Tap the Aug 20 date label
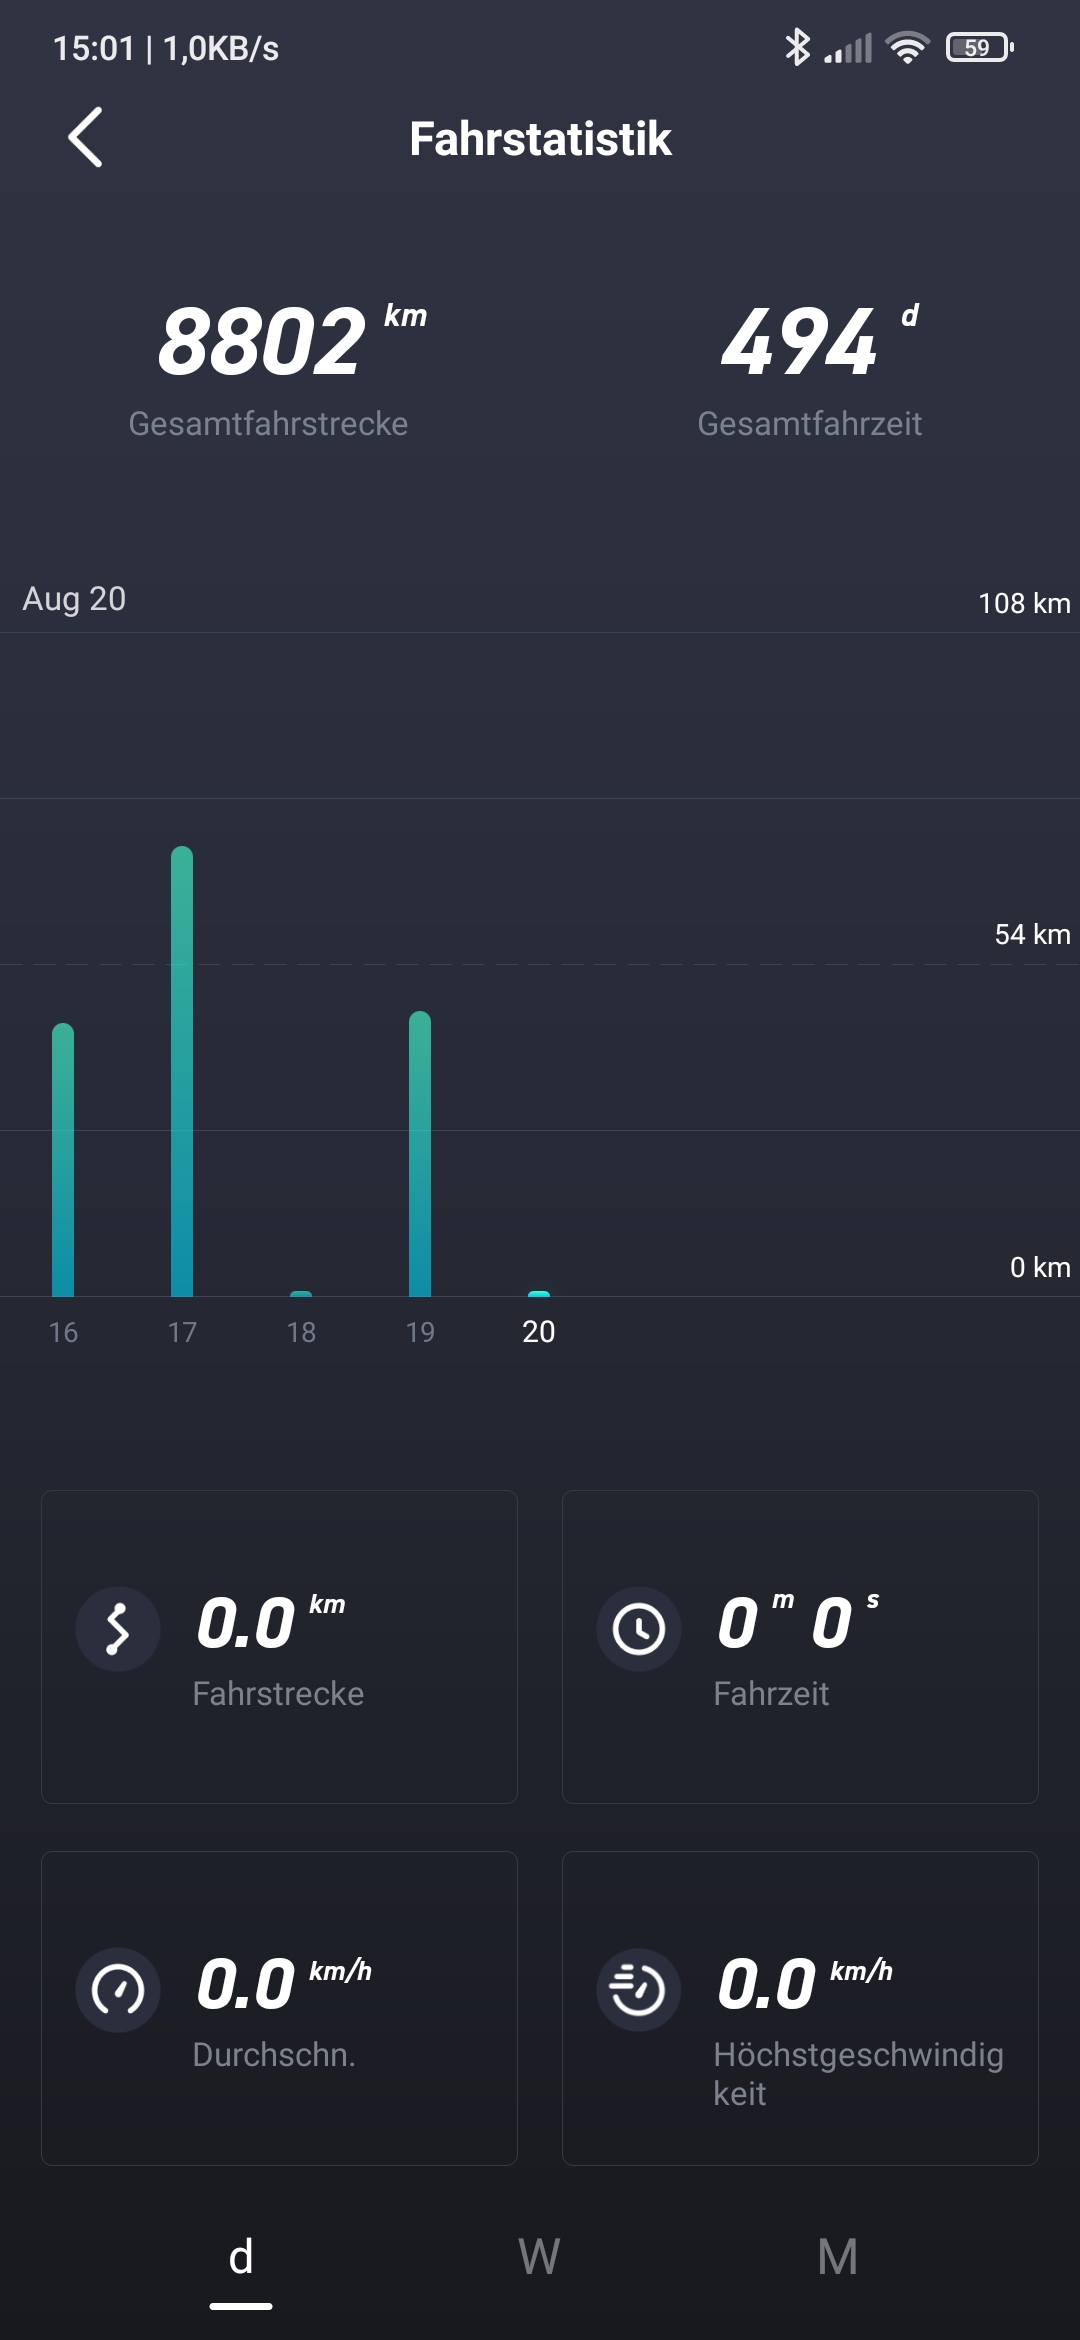This screenshot has width=1080, height=2340. 74,599
